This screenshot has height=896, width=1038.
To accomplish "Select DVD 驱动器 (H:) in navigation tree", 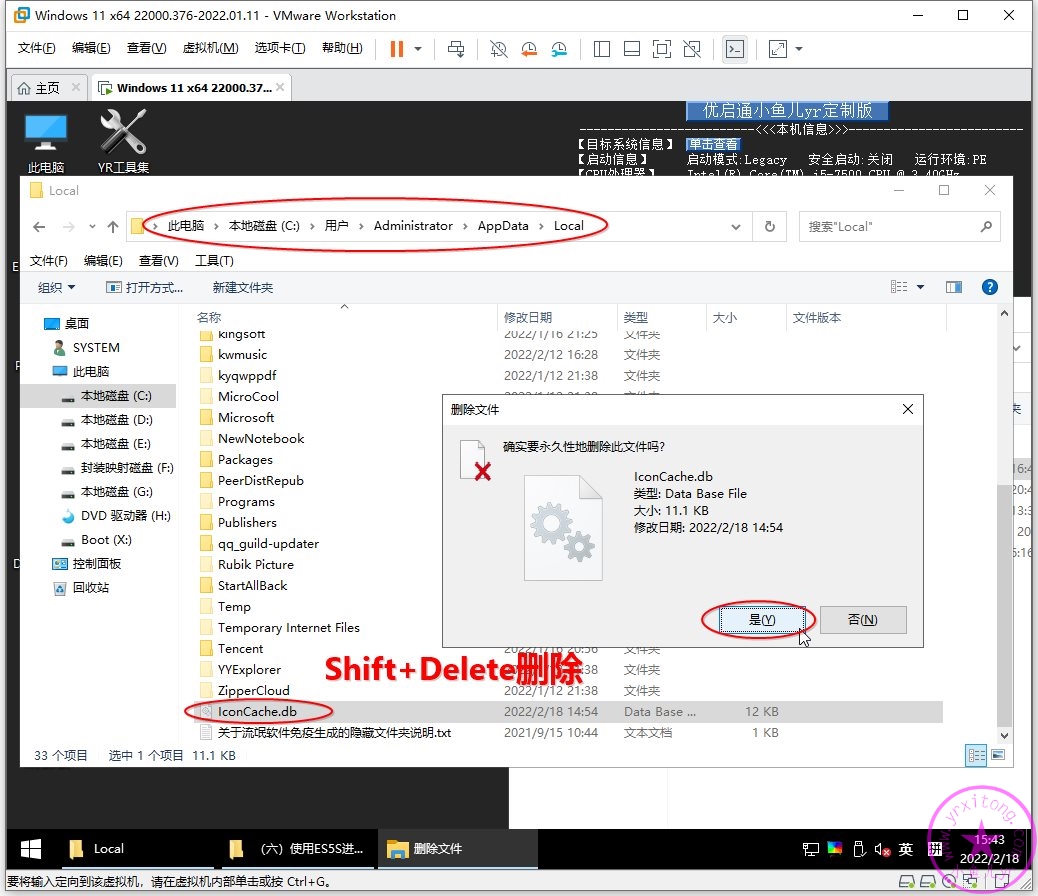I will coord(115,516).
